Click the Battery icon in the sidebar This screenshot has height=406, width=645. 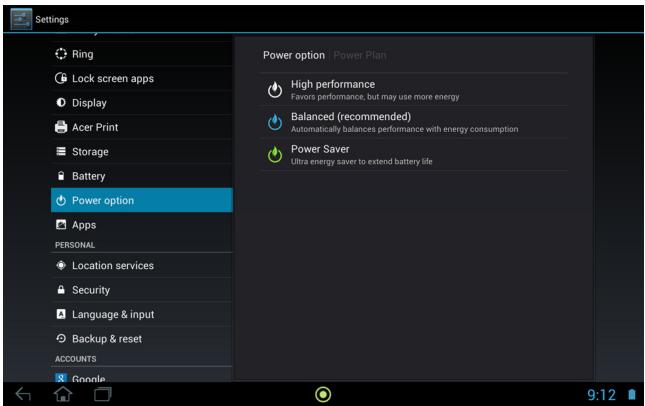[61, 176]
